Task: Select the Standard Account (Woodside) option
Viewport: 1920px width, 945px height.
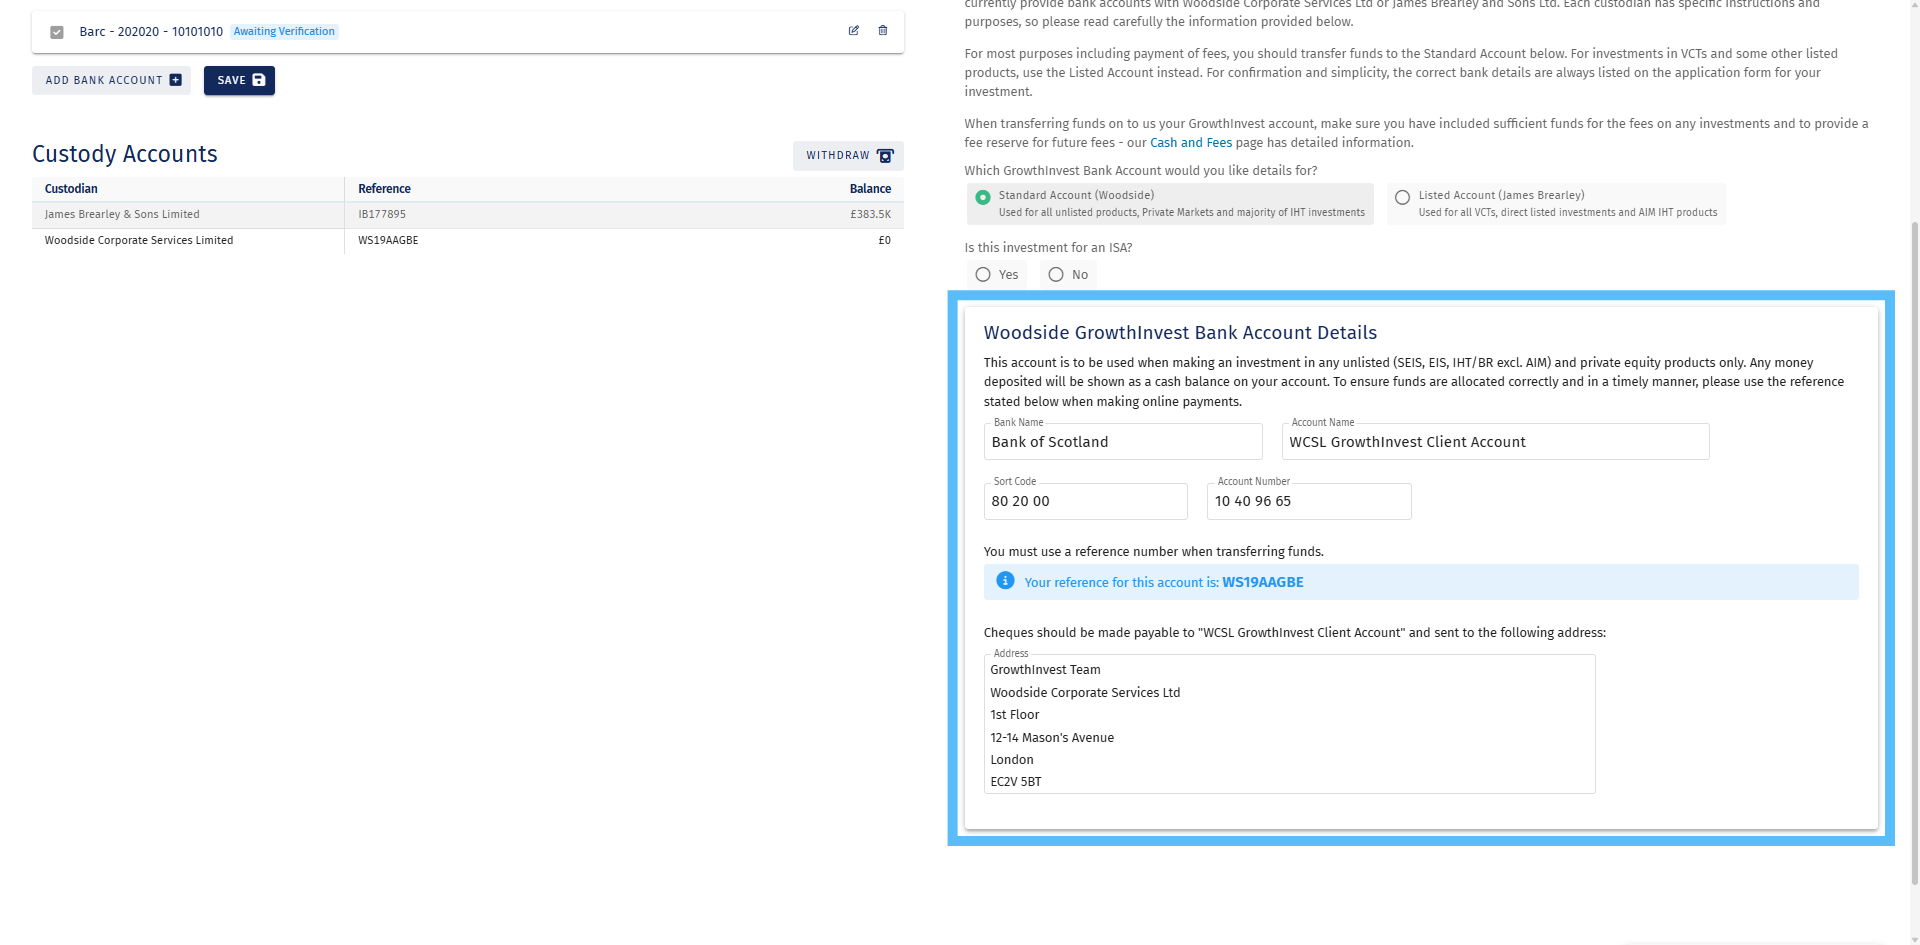Action: (982, 199)
